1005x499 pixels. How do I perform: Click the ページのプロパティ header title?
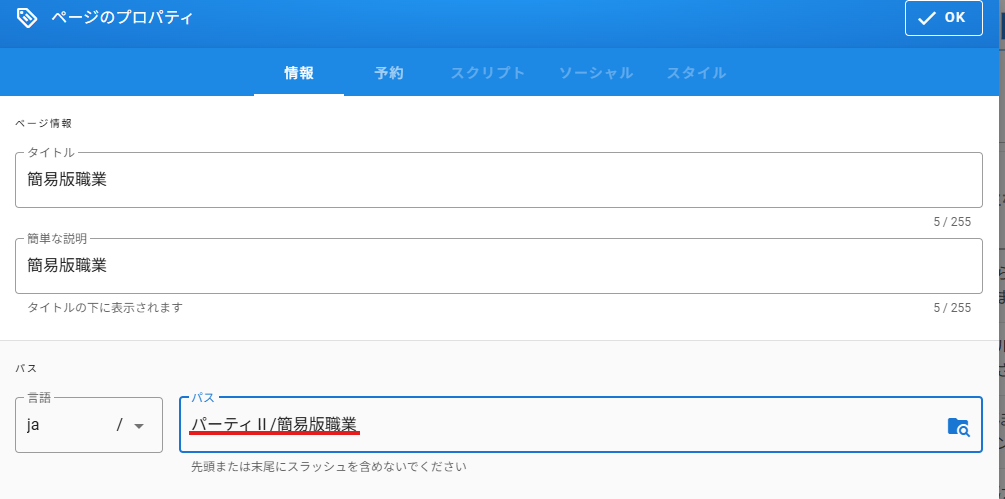(123, 18)
